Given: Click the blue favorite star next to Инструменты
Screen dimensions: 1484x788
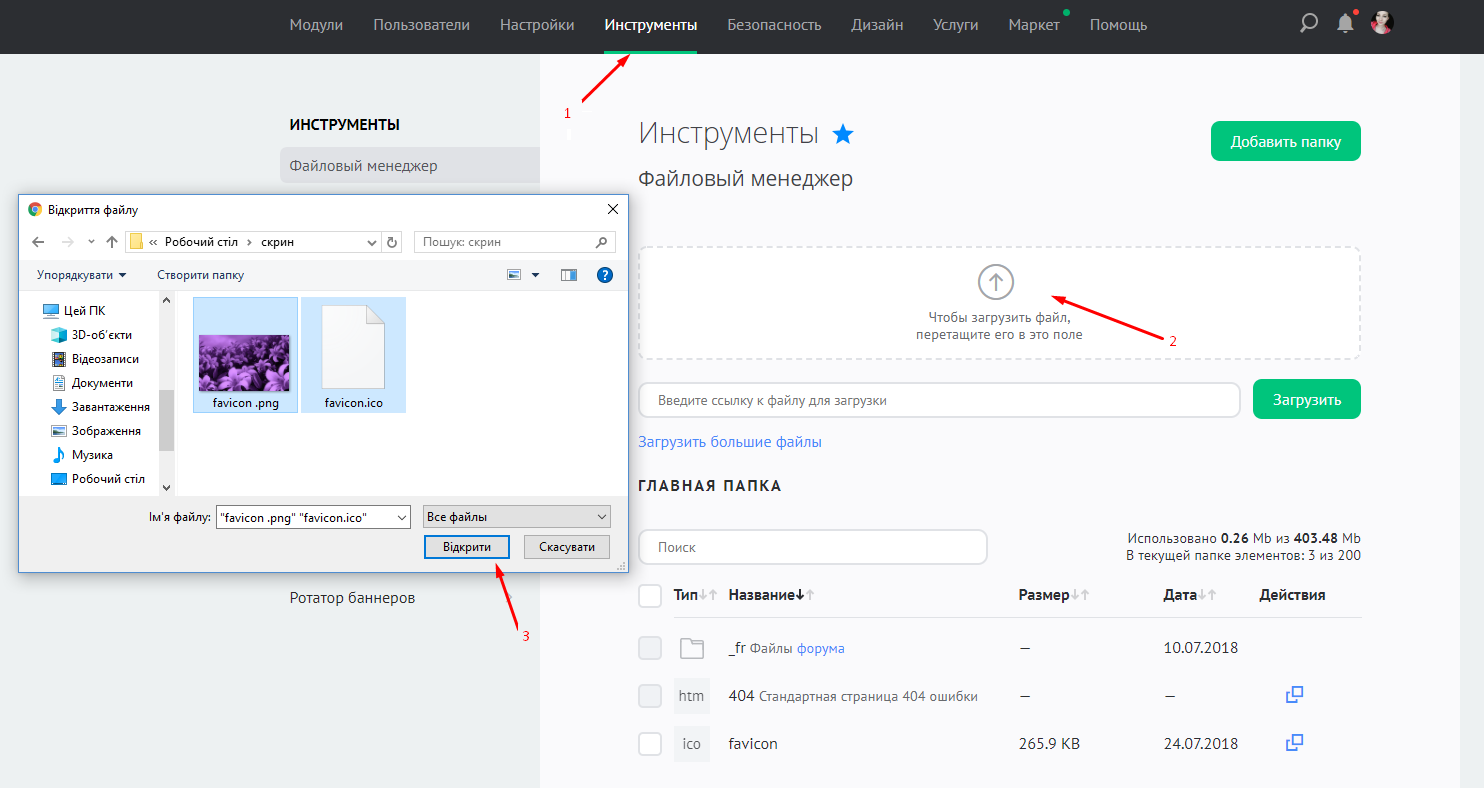Looking at the screenshot, I should coord(843,134).
